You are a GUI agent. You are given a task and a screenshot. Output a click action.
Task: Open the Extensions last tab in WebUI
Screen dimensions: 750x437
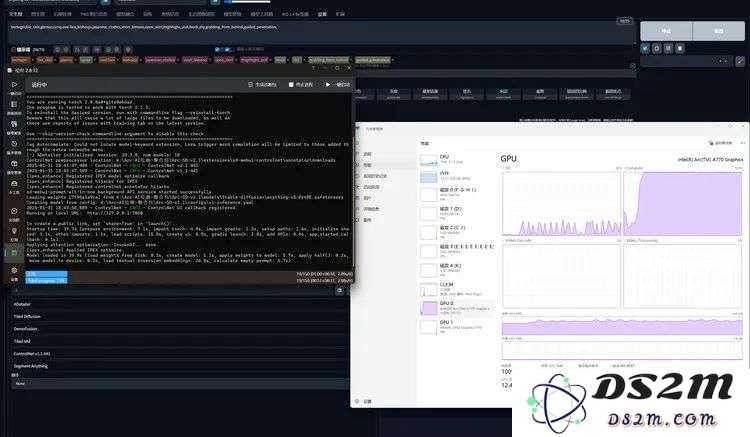(x=340, y=14)
